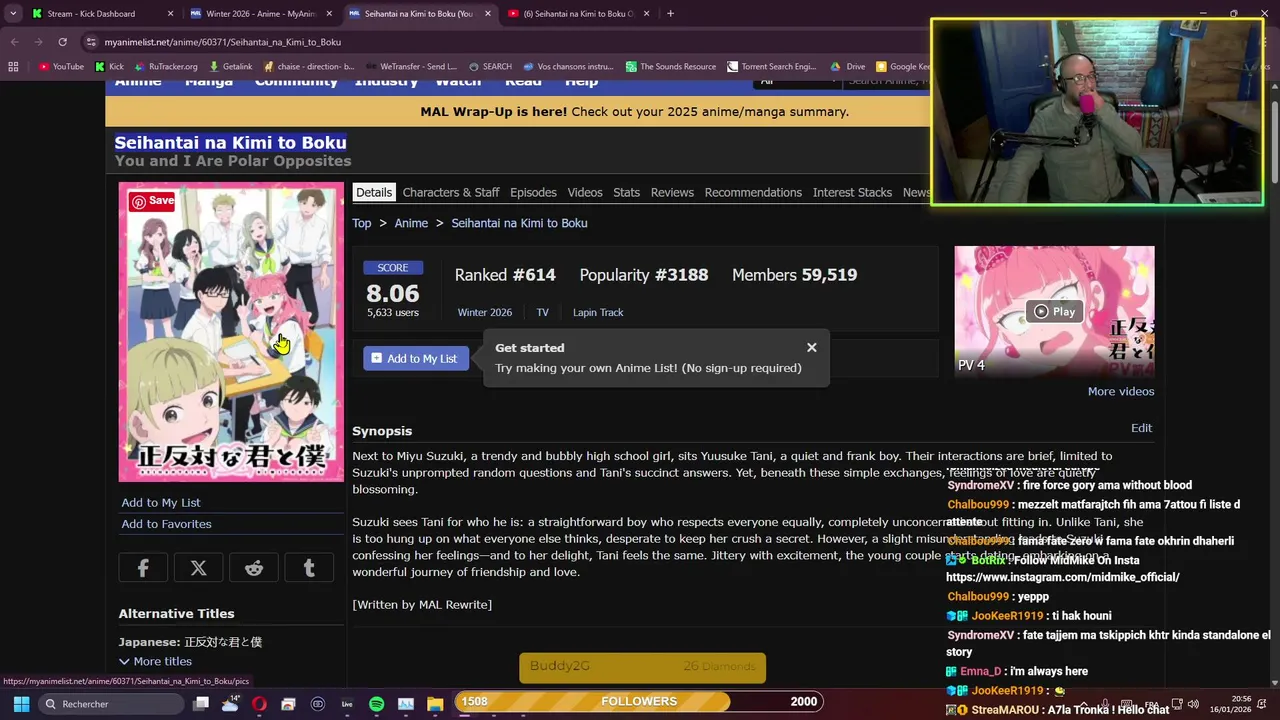1280x720 pixels.
Task: Edit the synopsis via Edit link
Action: coord(1141,428)
